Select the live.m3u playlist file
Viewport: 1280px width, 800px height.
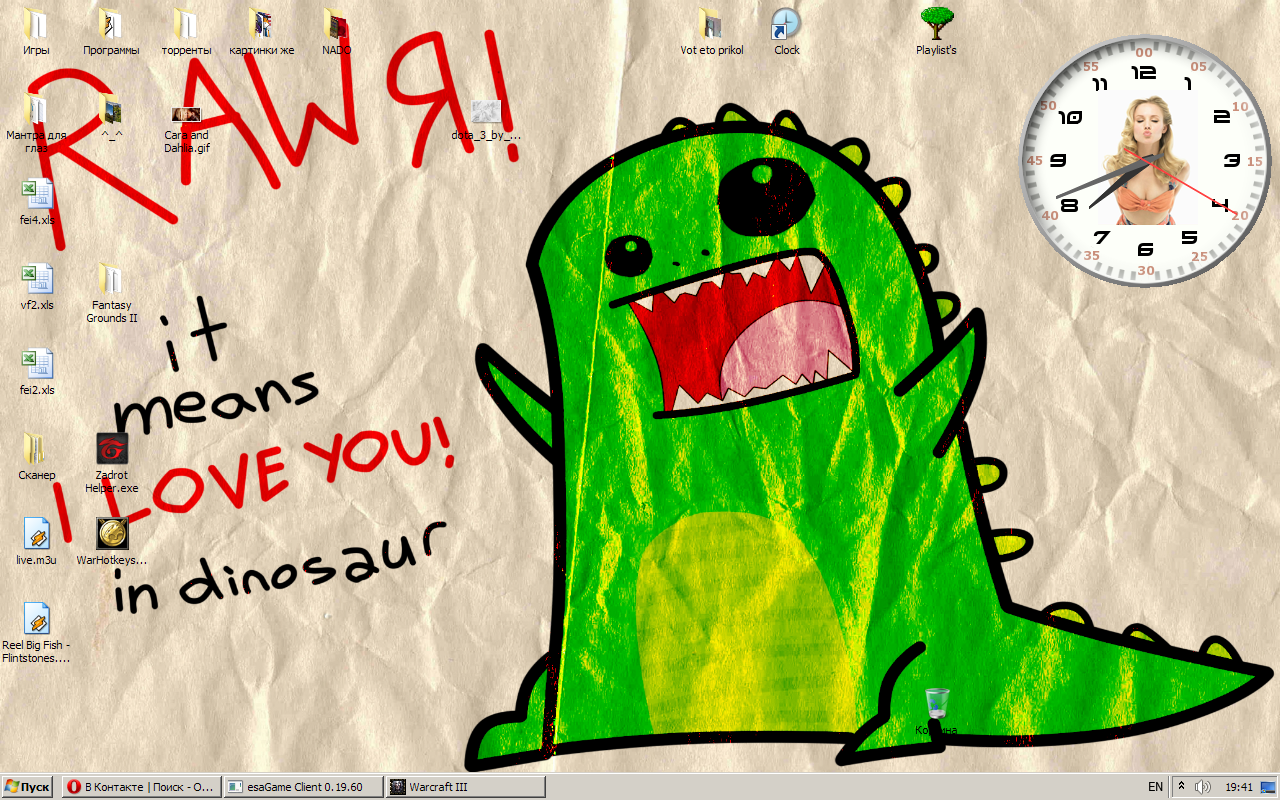(37, 533)
